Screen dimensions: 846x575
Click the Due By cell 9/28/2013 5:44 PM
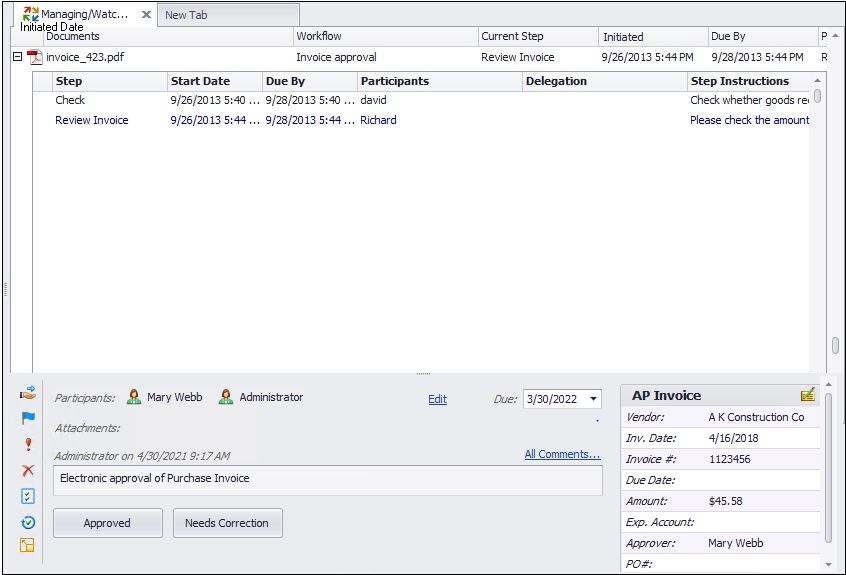[757, 57]
